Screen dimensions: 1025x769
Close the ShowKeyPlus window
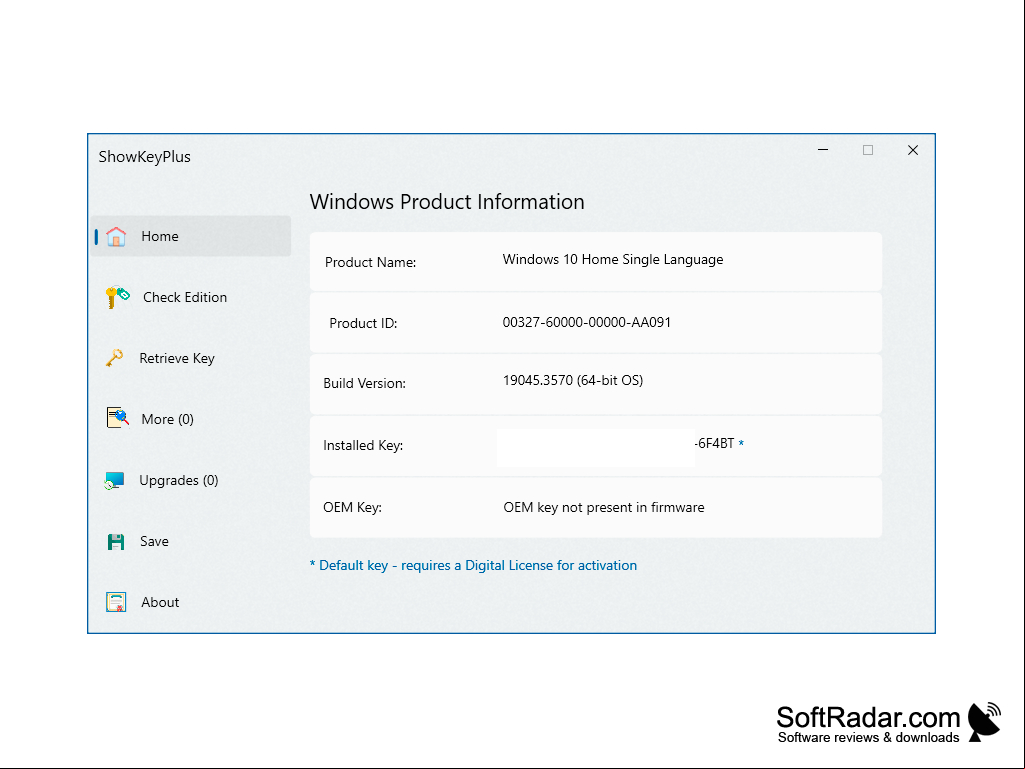(x=913, y=150)
